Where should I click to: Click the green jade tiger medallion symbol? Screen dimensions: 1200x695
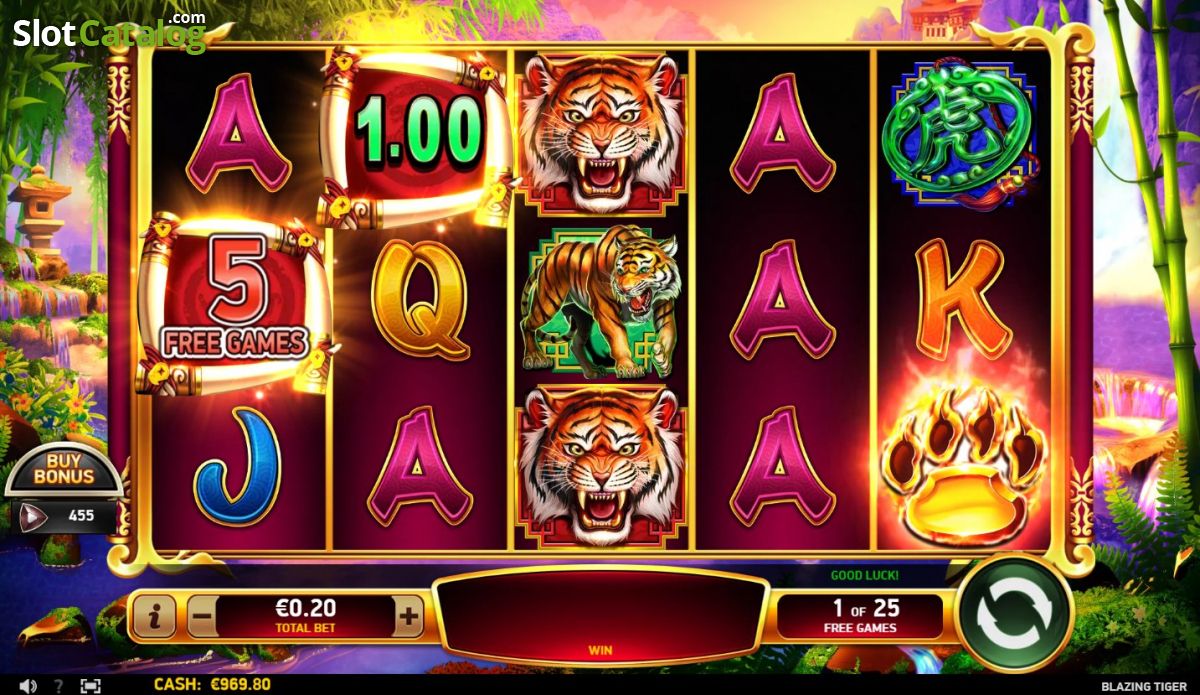click(x=957, y=133)
